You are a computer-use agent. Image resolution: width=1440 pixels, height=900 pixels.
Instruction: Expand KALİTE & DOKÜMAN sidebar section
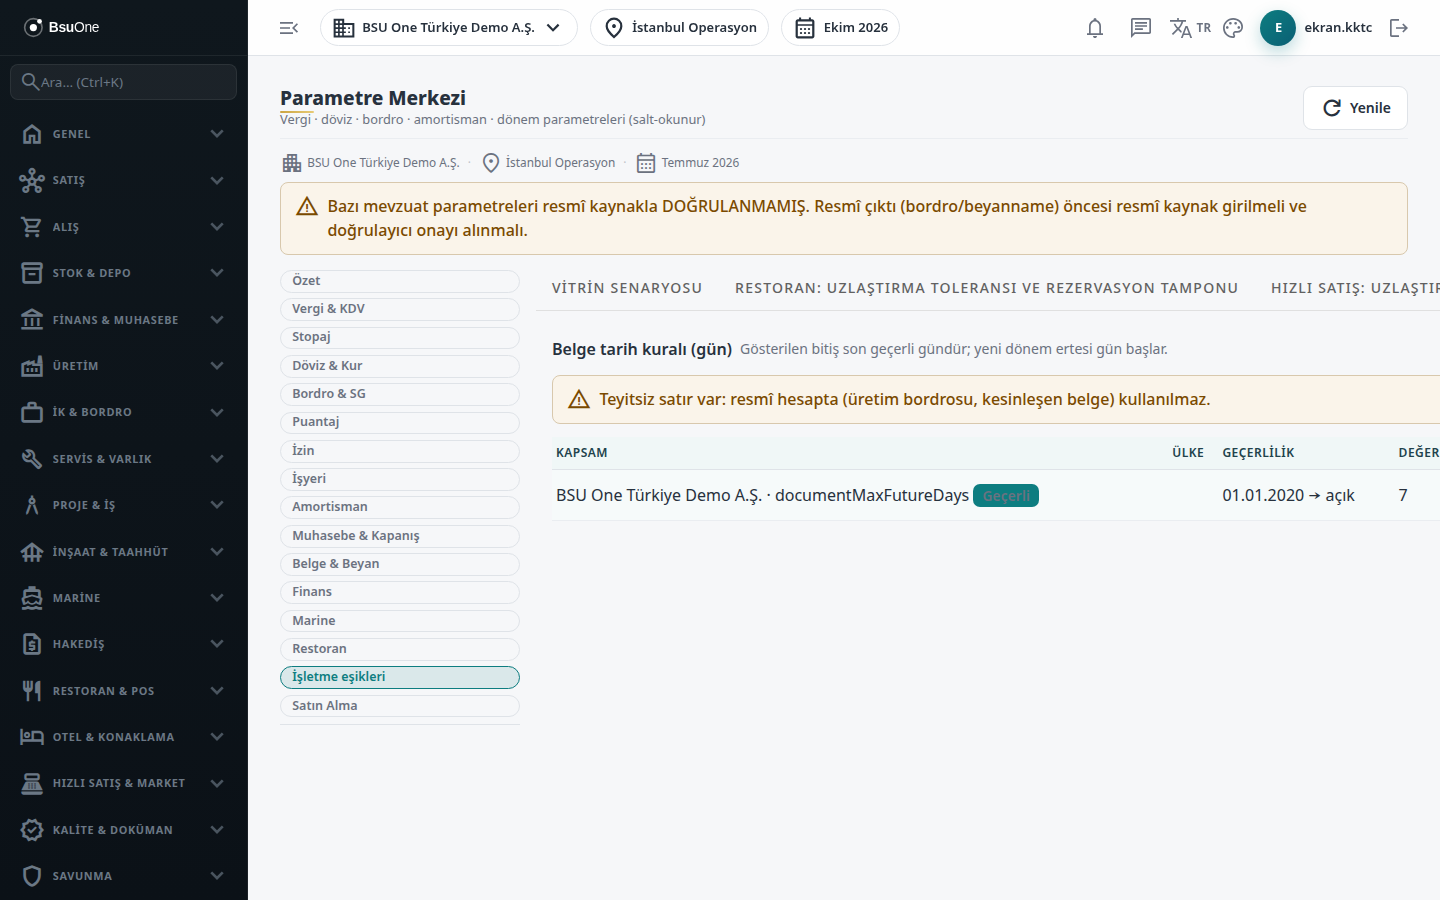click(124, 830)
